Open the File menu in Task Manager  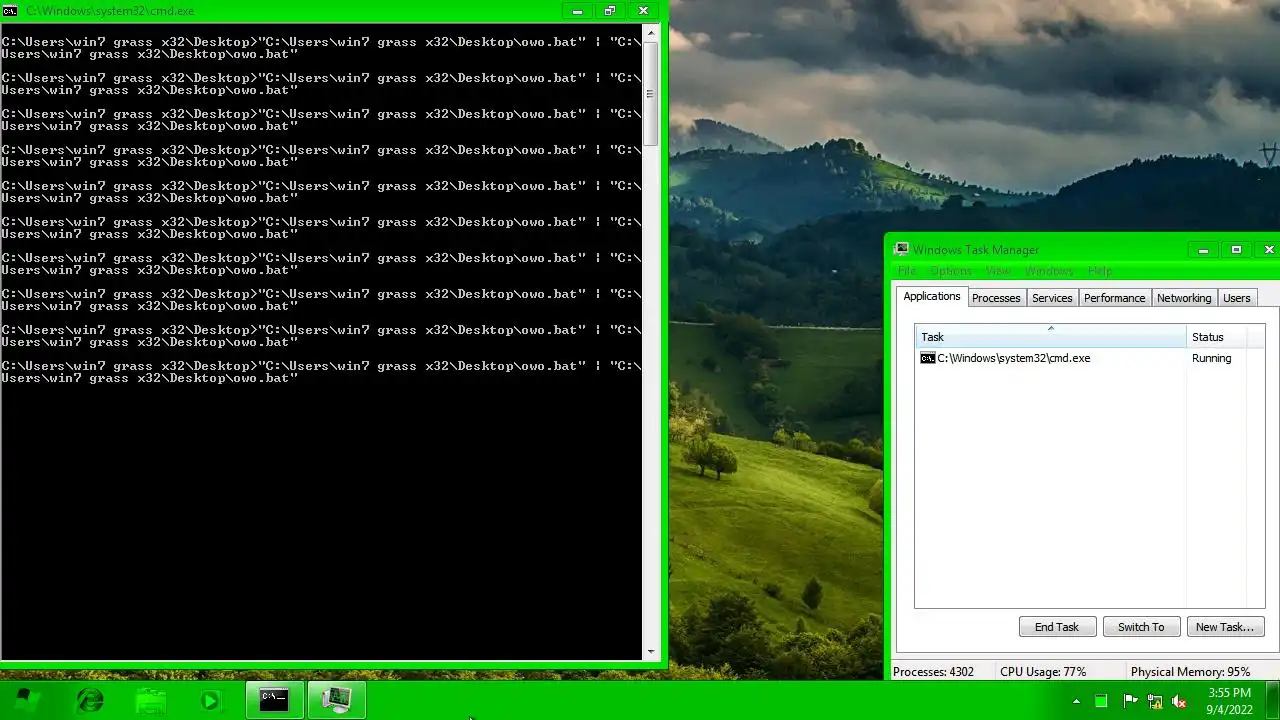[906, 271]
